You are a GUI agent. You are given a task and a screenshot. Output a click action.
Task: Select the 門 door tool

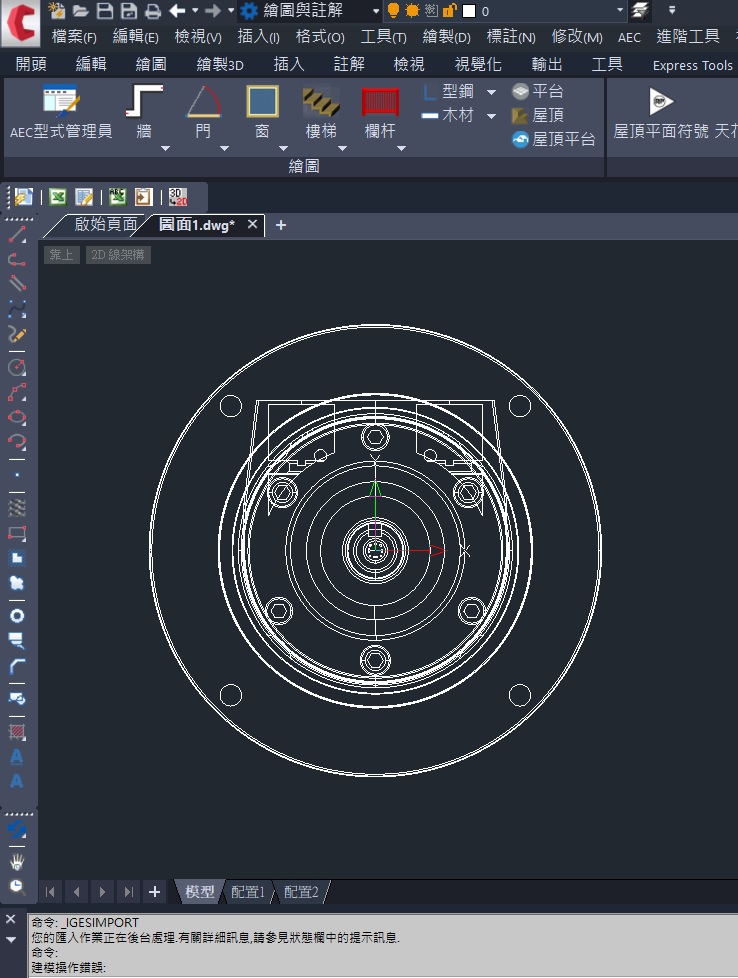tap(203, 111)
